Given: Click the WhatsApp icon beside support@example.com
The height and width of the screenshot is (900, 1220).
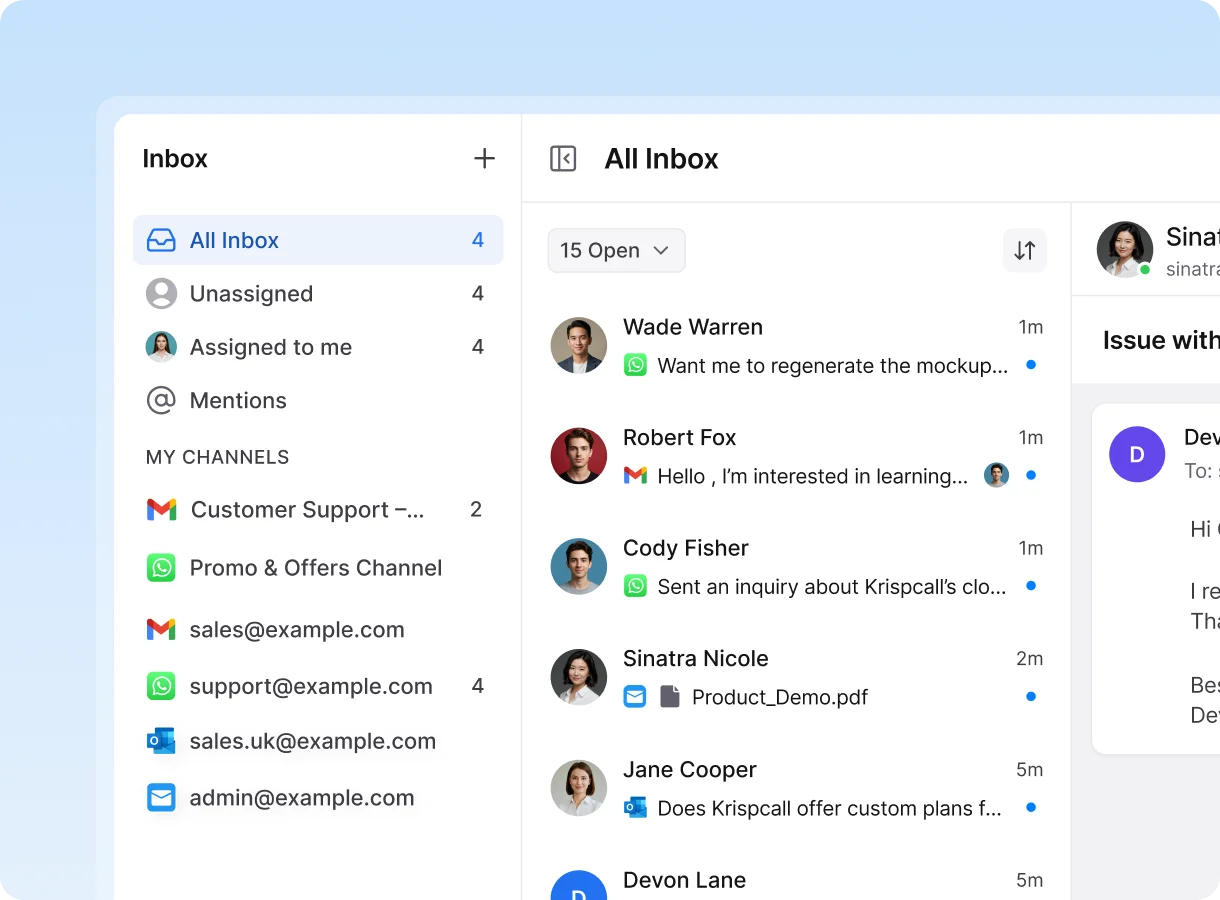Looking at the screenshot, I should tap(161, 686).
